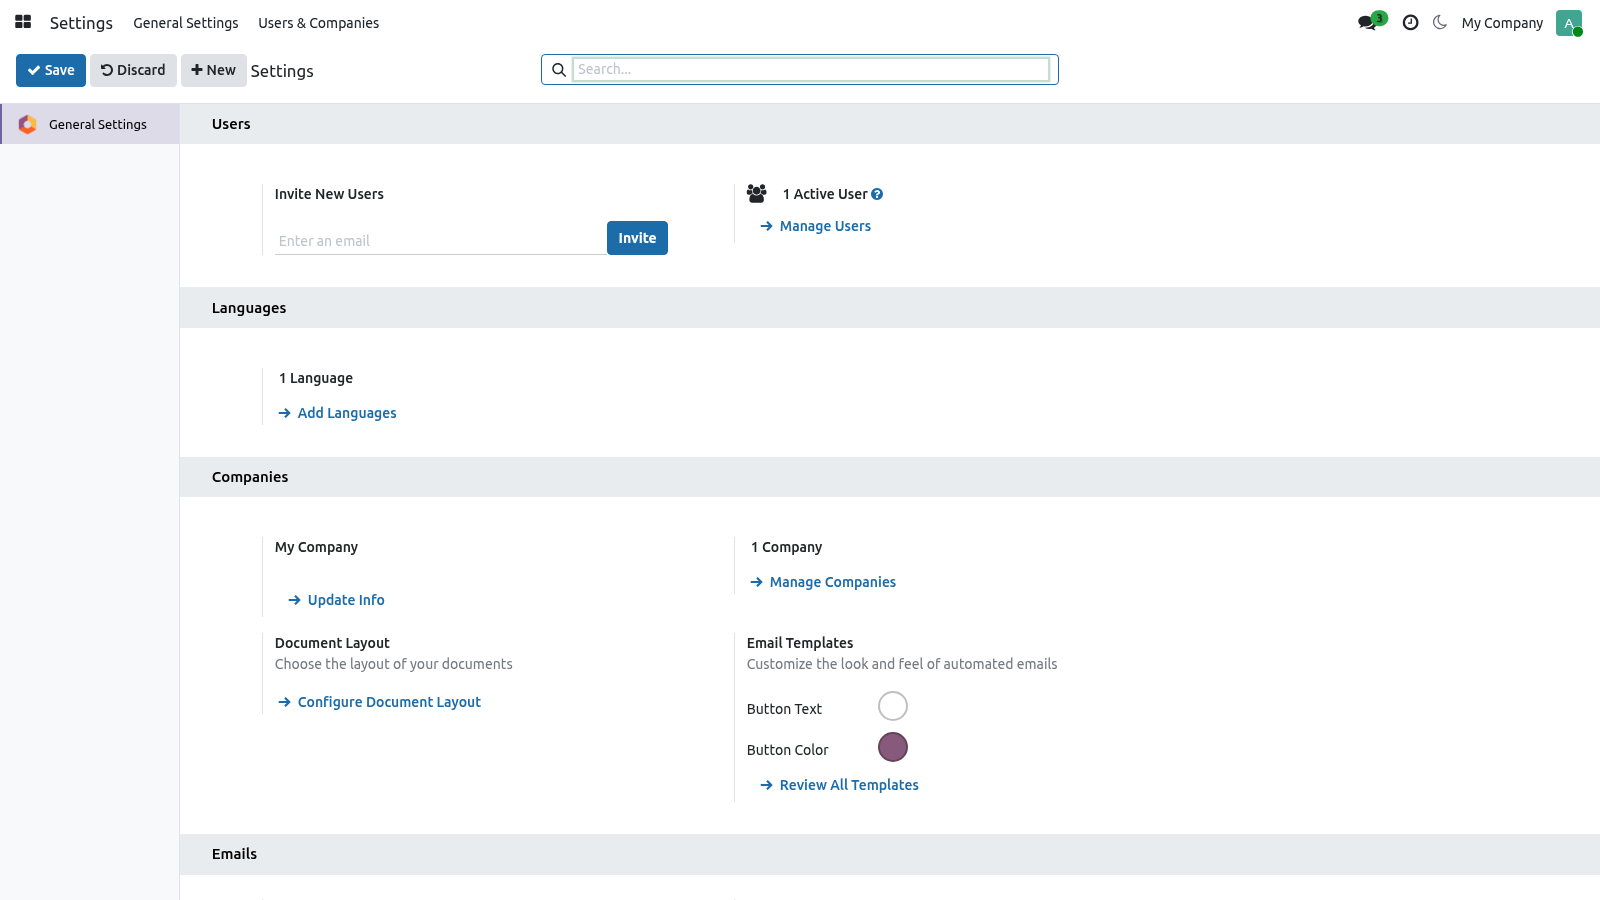Open the Manage Companies link
Image resolution: width=1600 pixels, height=900 pixels.
823,582
